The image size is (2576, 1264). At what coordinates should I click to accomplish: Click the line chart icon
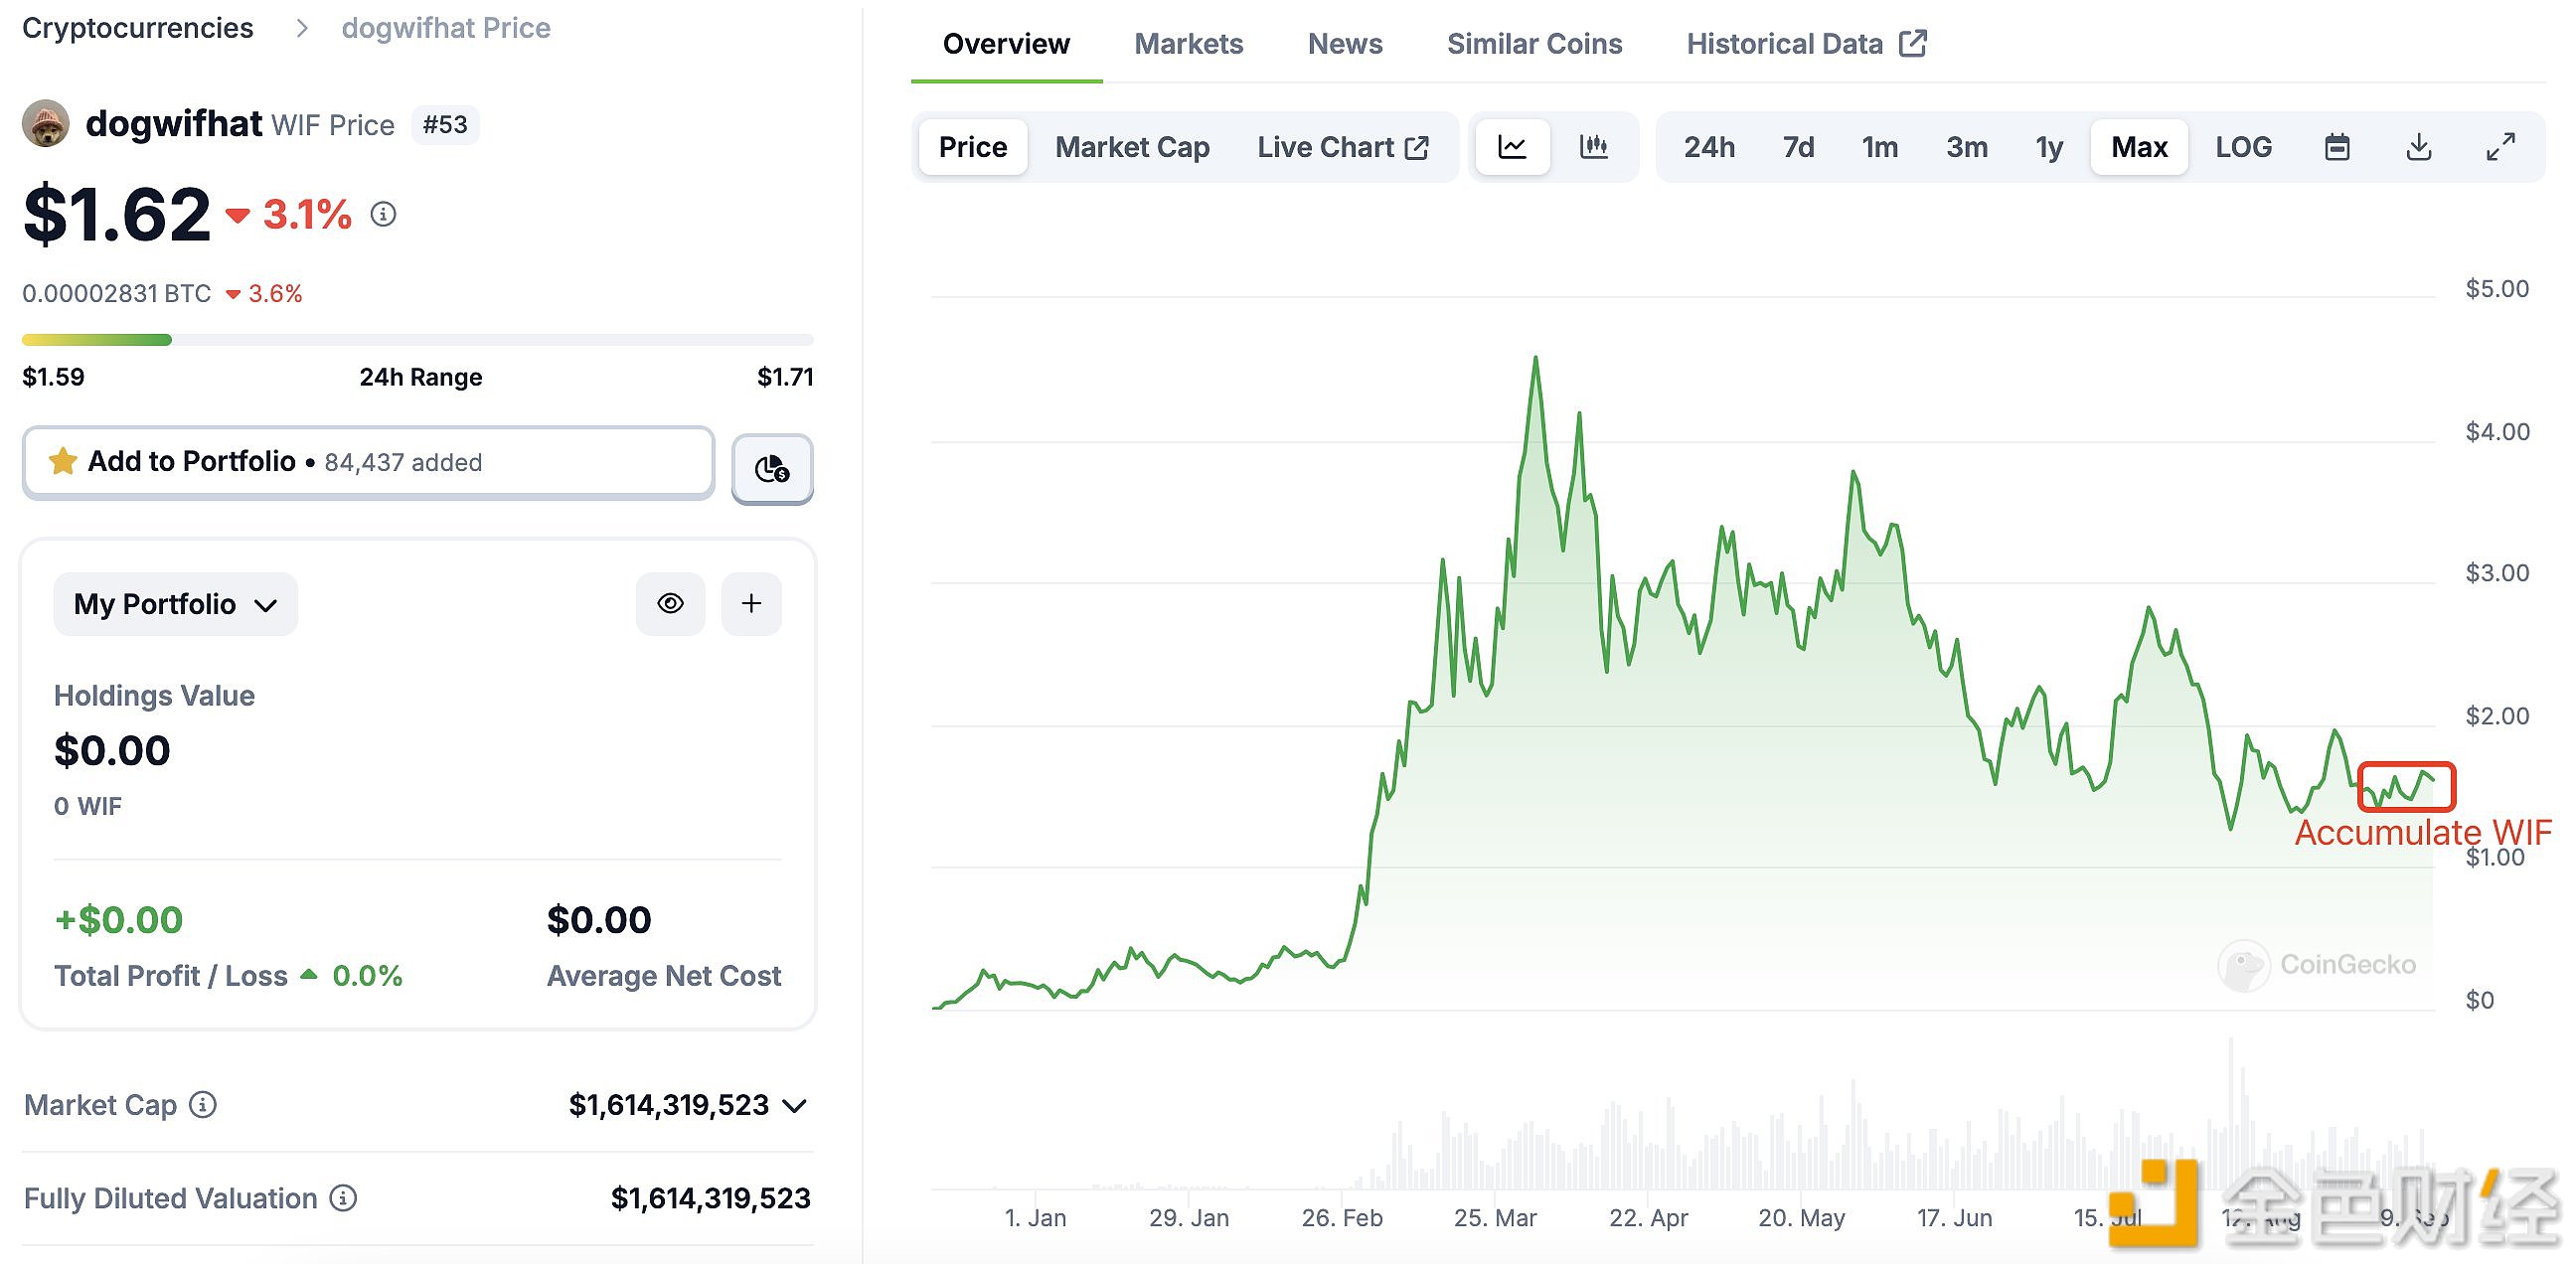click(1513, 146)
